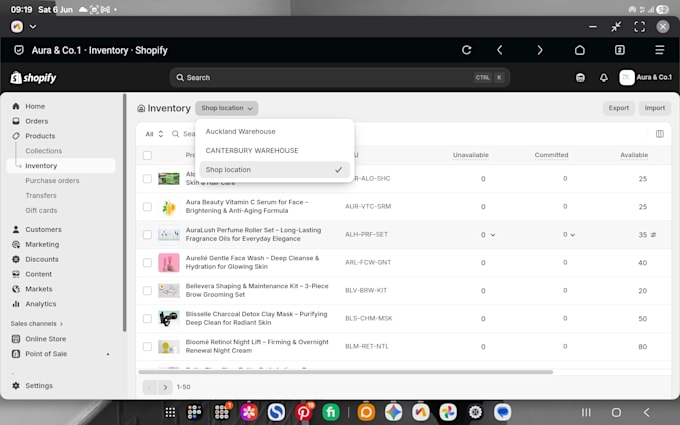Open the app drawer grid in taskbar

[x=170, y=412]
